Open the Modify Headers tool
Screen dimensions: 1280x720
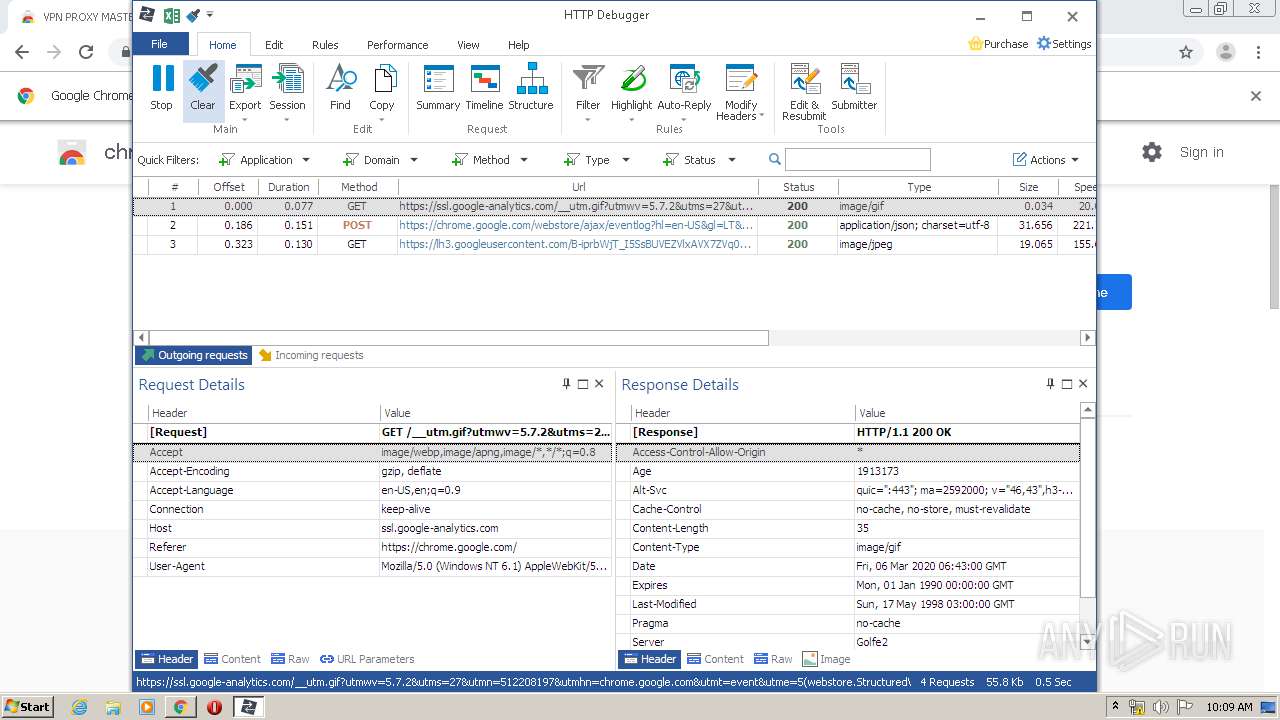741,92
